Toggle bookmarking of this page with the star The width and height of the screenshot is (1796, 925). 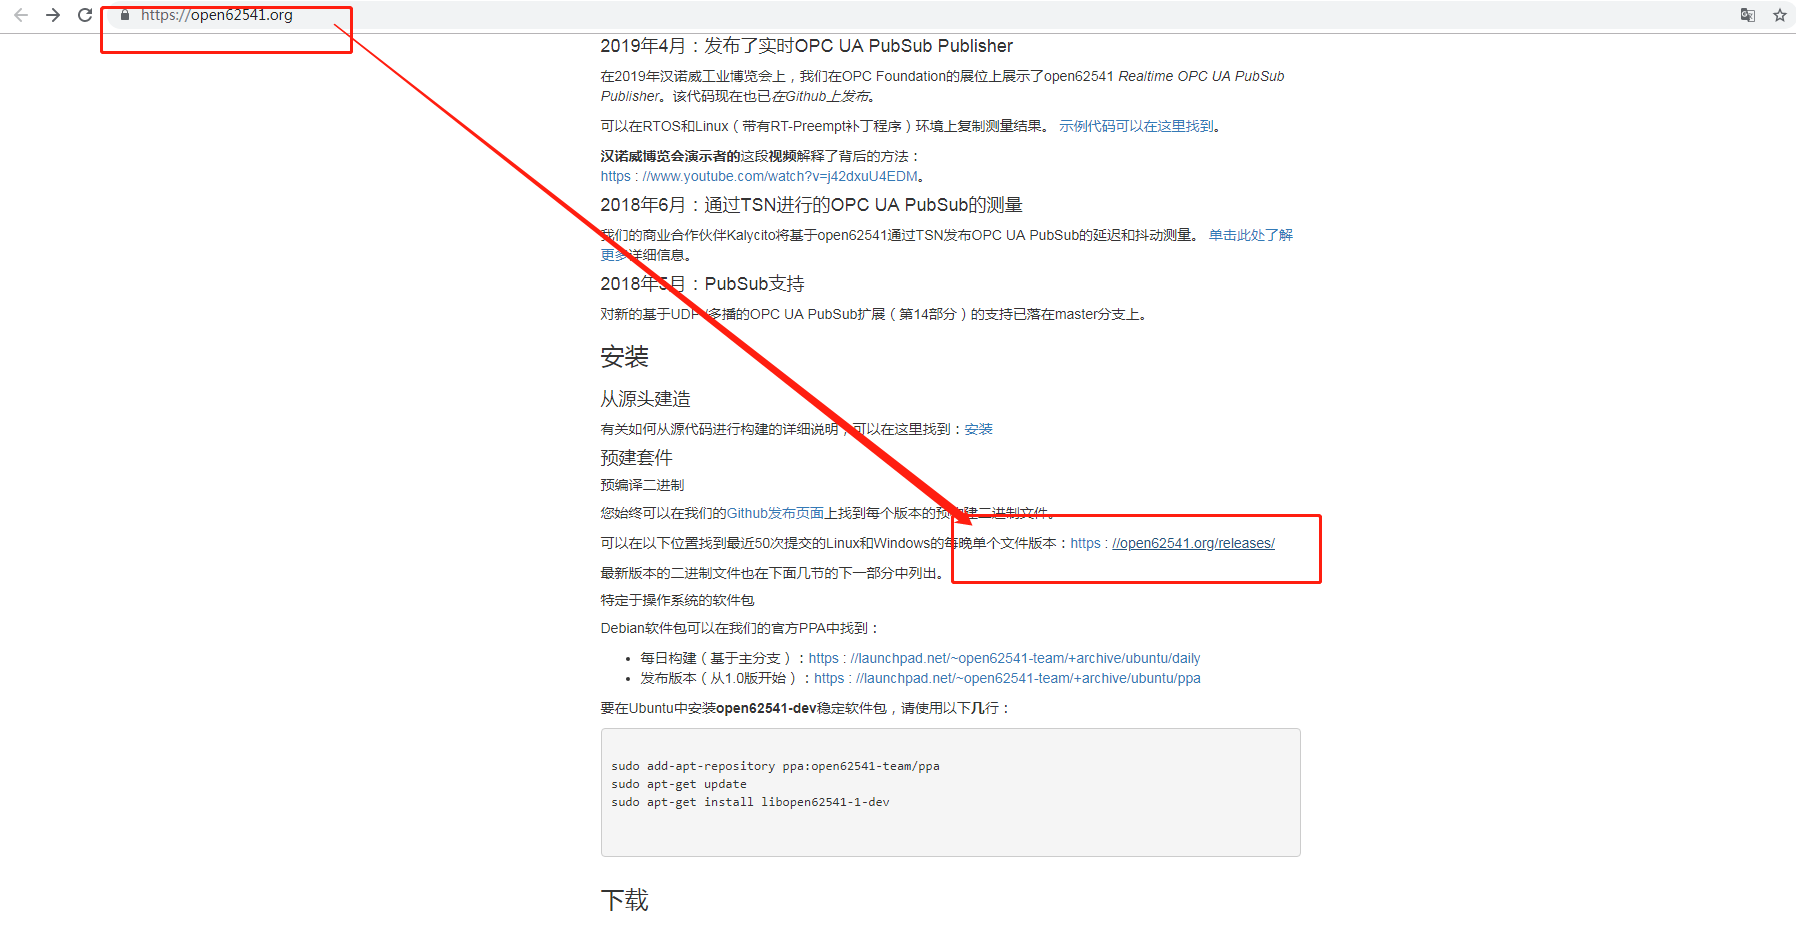[1779, 15]
